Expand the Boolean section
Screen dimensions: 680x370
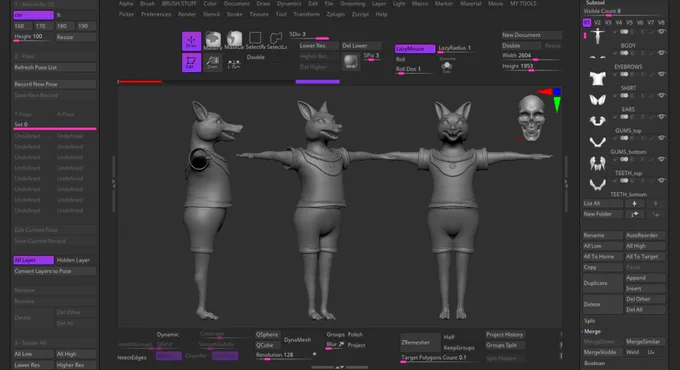click(594, 363)
